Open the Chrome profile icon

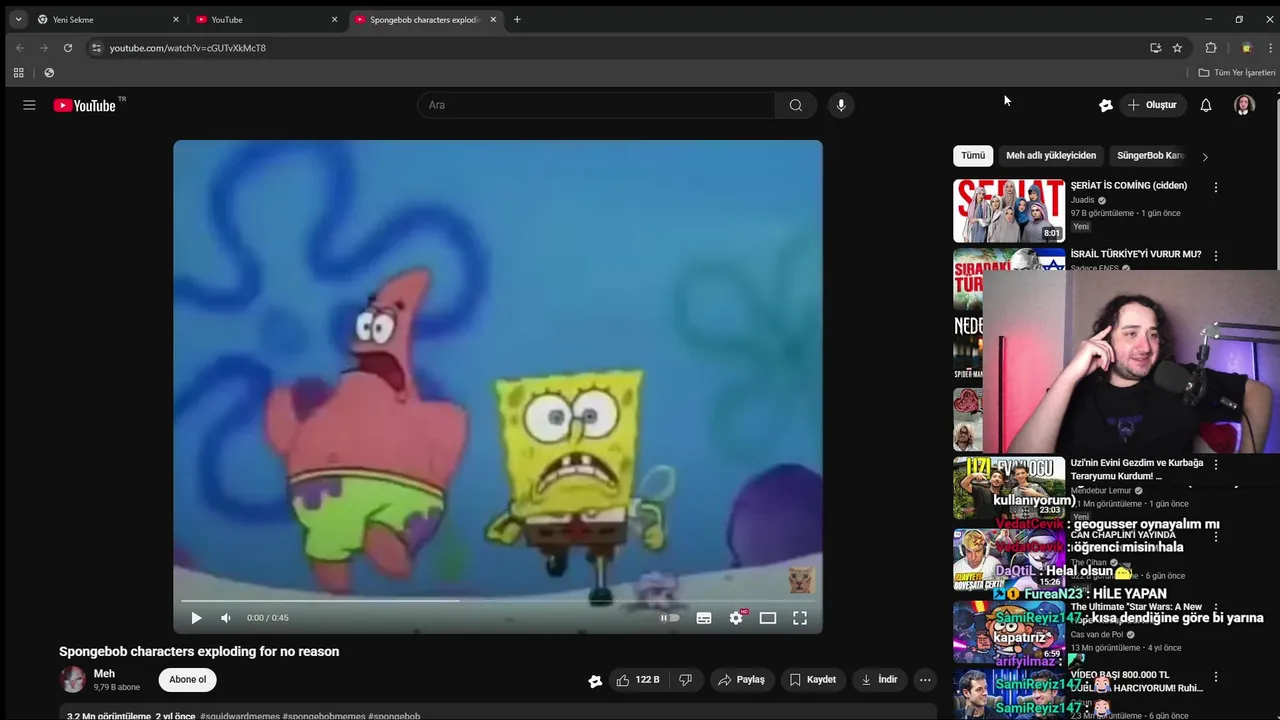1246,47
